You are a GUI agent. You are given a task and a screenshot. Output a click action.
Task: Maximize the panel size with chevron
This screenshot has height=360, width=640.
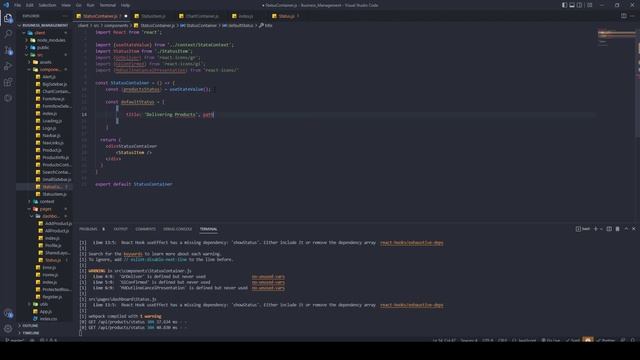(x=626, y=229)
